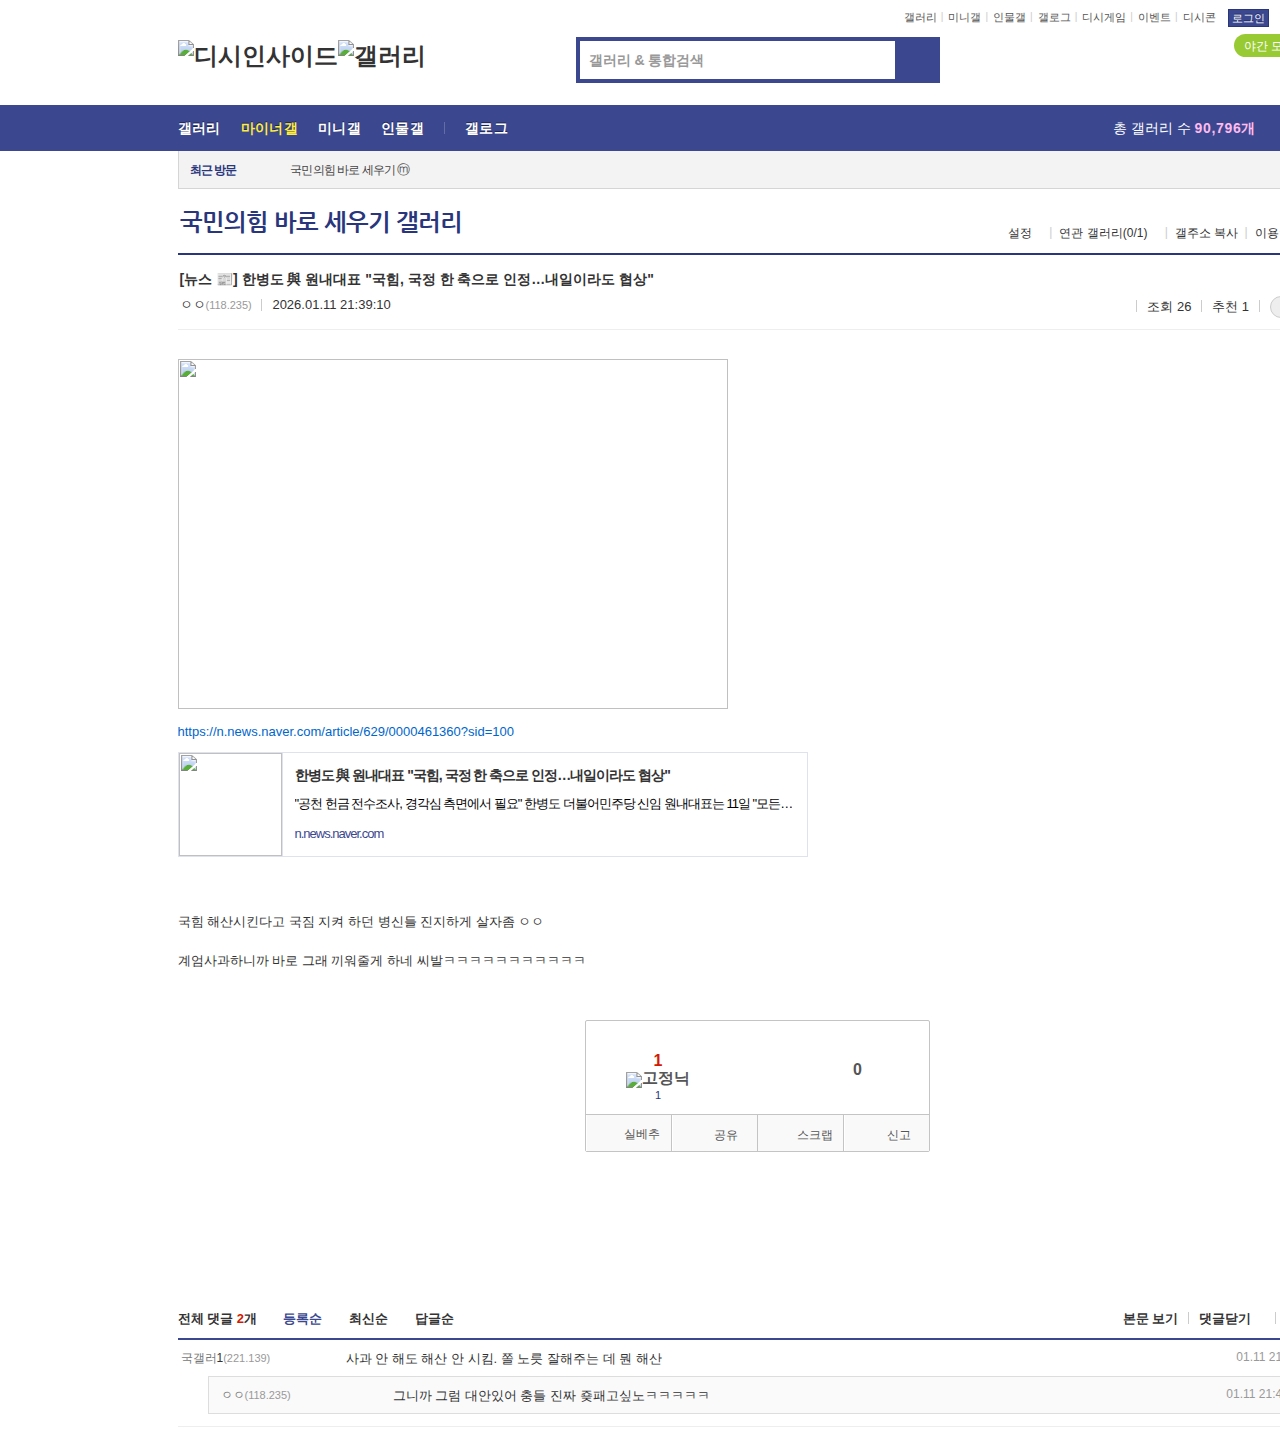Sort comments by 최신순
Image resolution: width=1280 pixels, height=1429 pixels.
(368, 1319)
